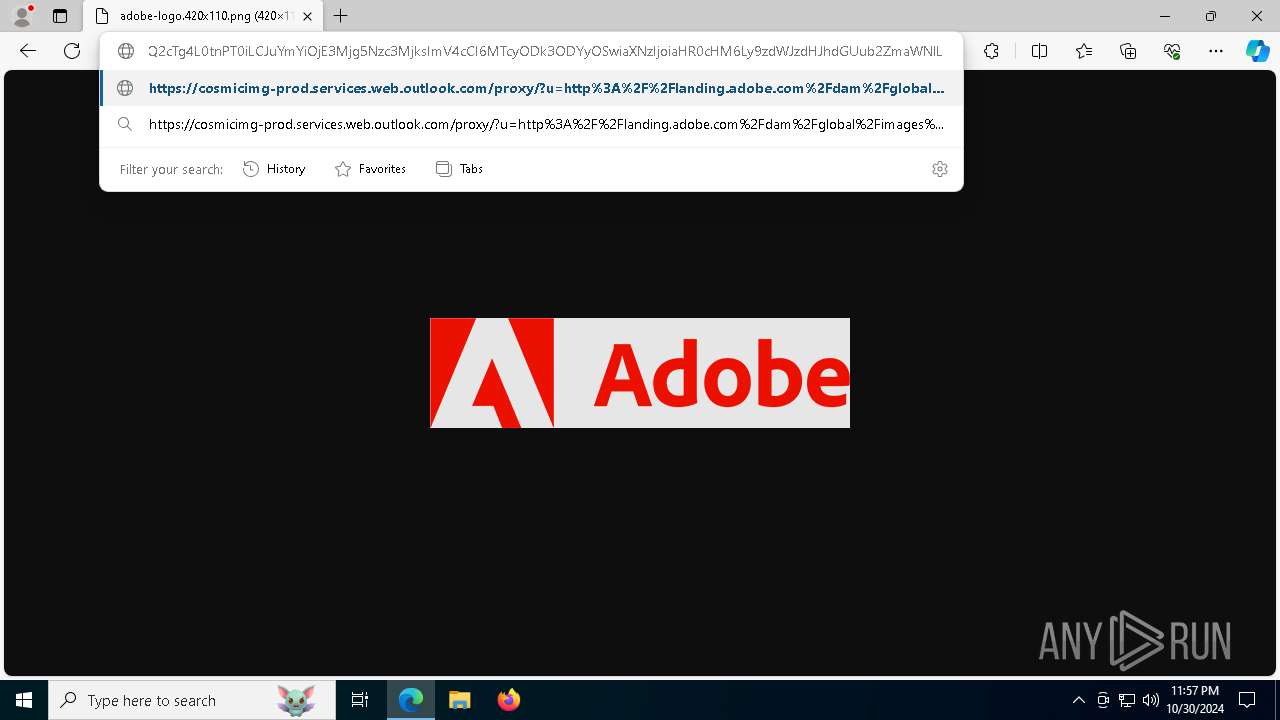Open the tab actions menu icon

[x=60, y=16]
